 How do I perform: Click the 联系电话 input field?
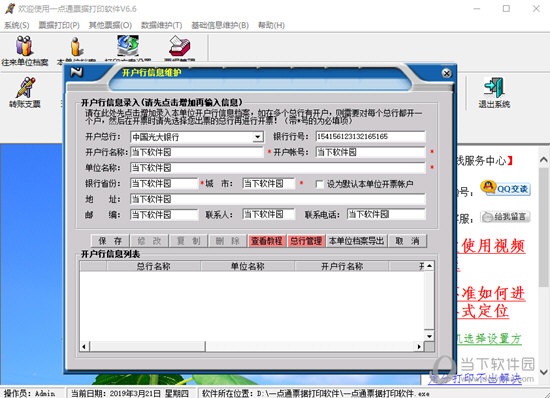386,214
